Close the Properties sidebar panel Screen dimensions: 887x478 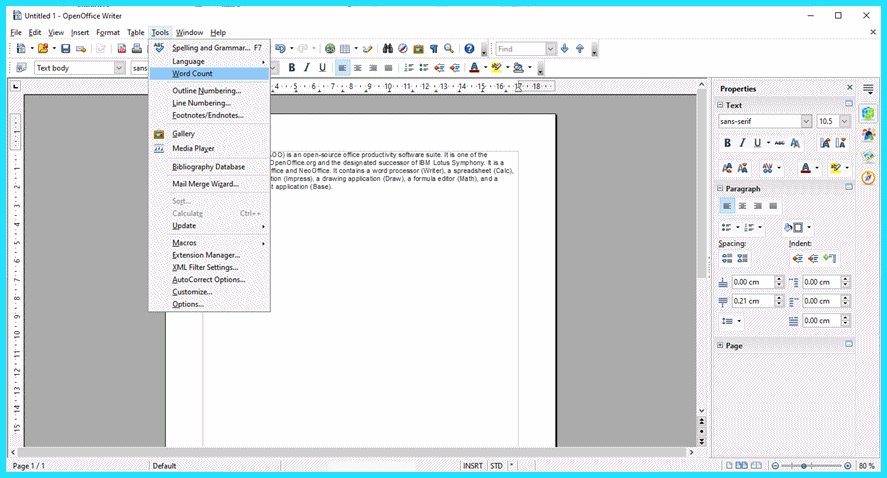click(x=849, y=88)
